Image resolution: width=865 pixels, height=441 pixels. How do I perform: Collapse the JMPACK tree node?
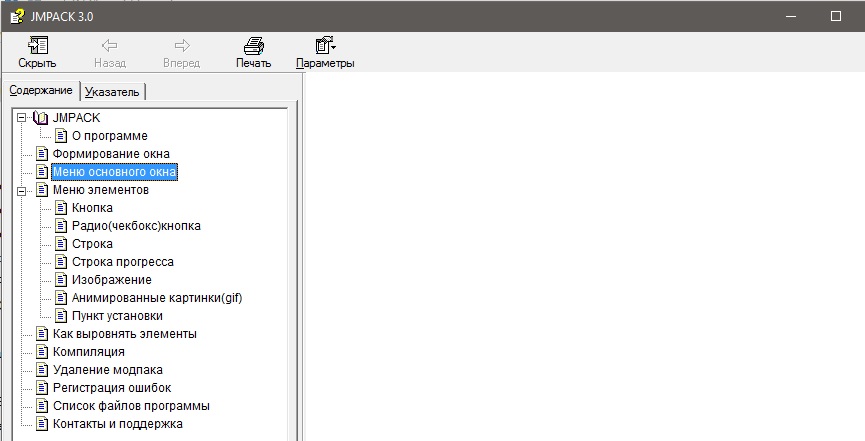click(22, 118)
